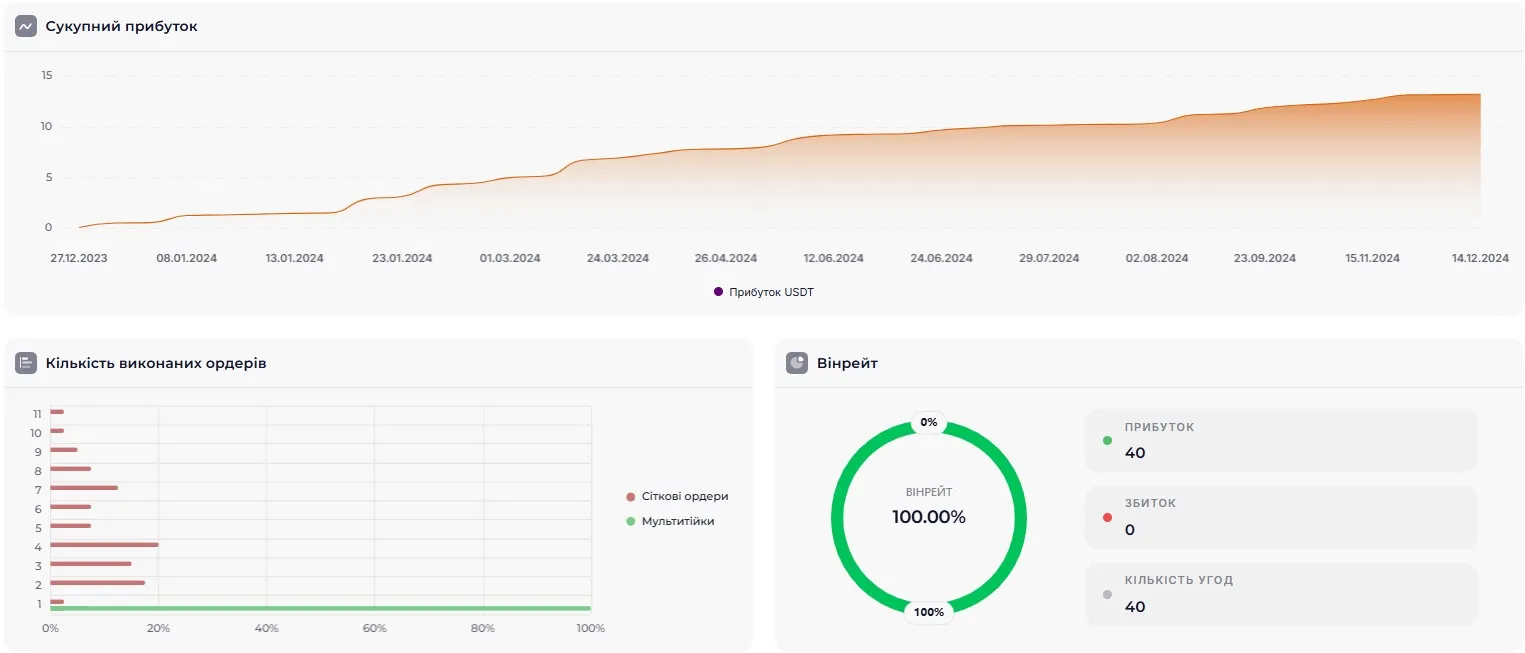1525x653 pixels.
Task: Click the line chart icon beside Сукупний прибуток
Action: tap(26, 27)
